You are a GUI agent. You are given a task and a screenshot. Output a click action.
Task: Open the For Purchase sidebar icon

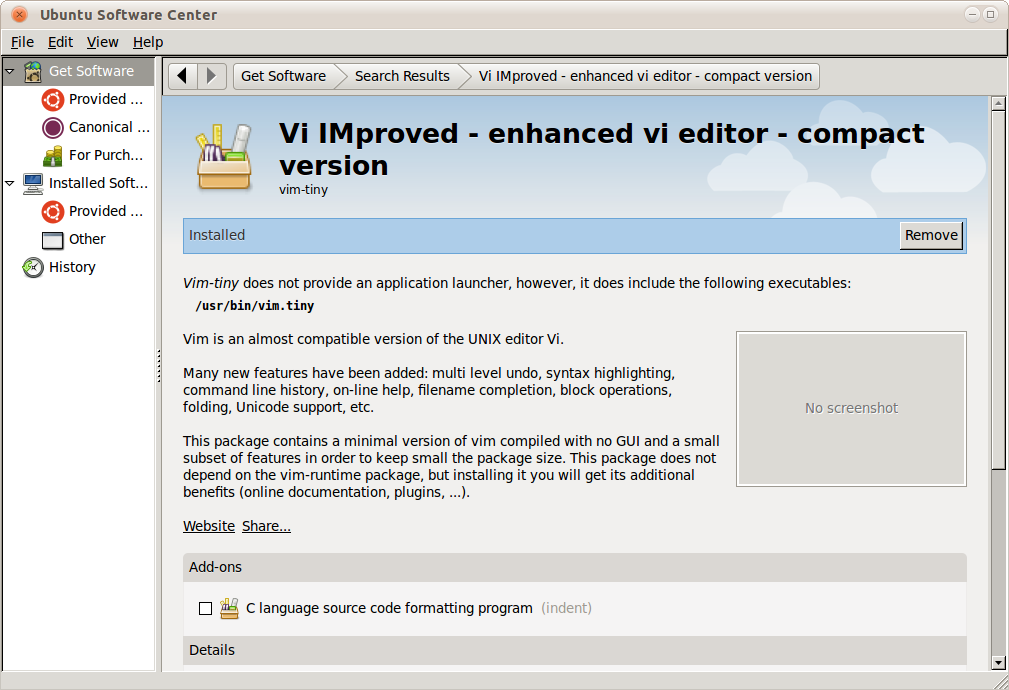point(53,155)
